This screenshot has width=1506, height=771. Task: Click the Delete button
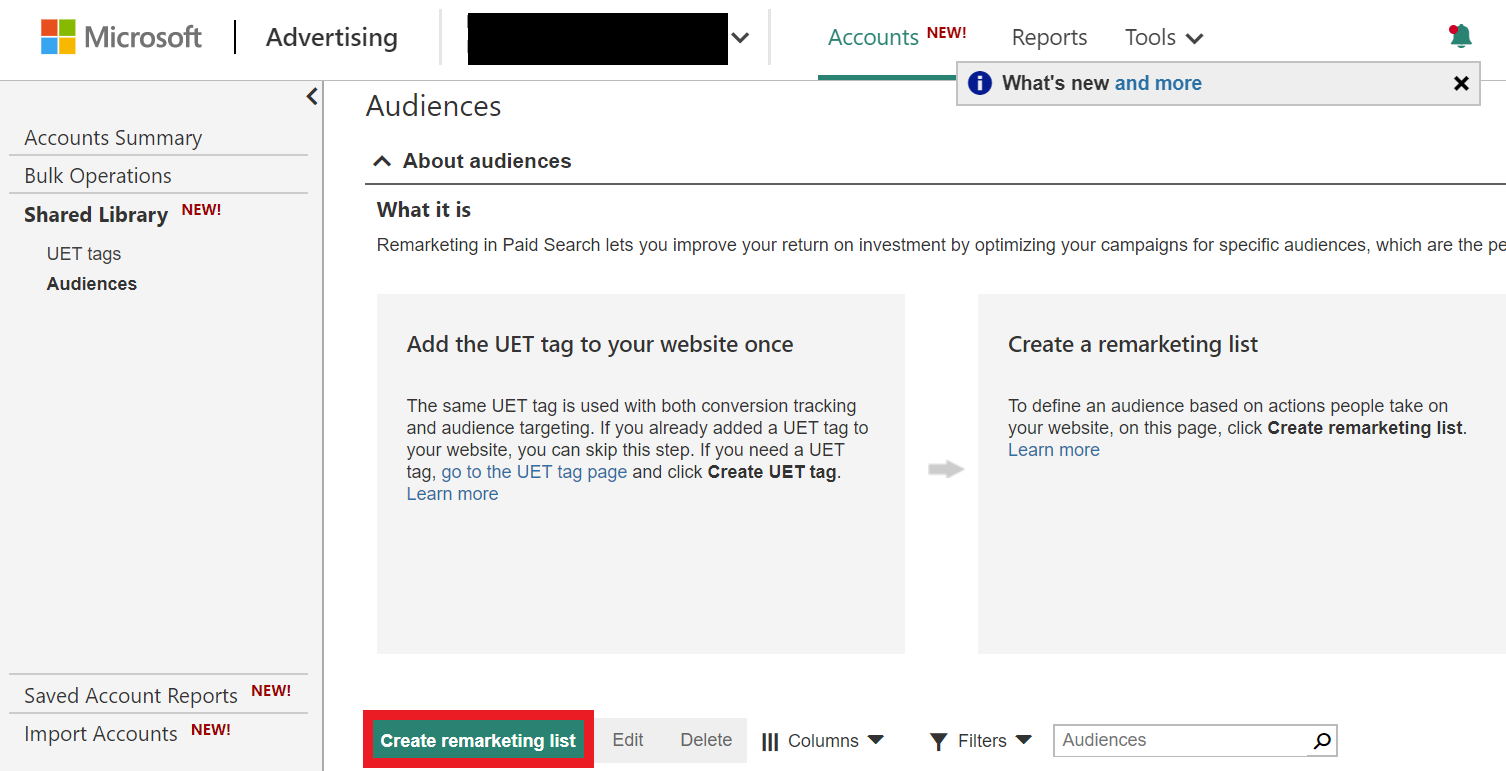click(x=706, y=740)
